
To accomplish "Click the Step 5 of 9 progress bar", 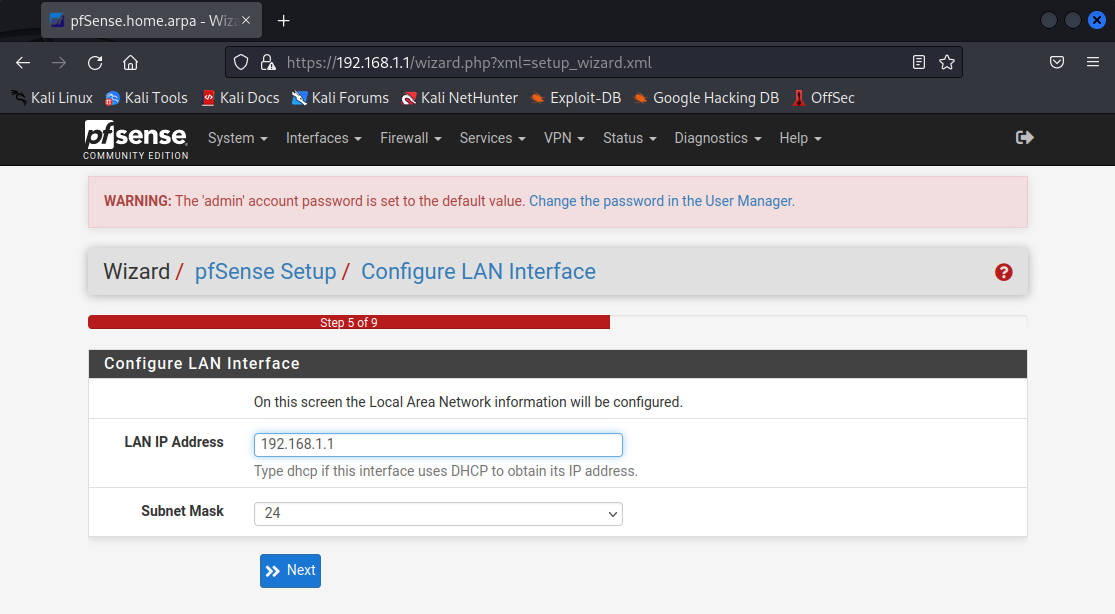I will (x=348, y=323).
